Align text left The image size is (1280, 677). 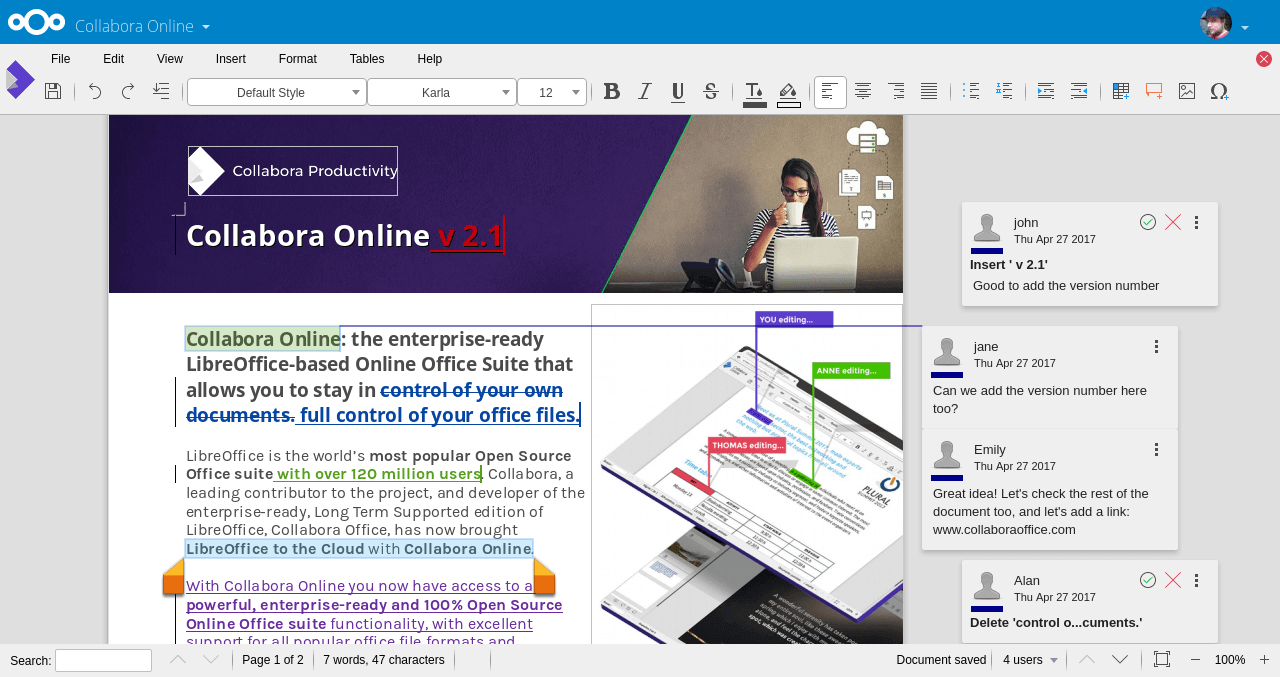coord(830,92)
